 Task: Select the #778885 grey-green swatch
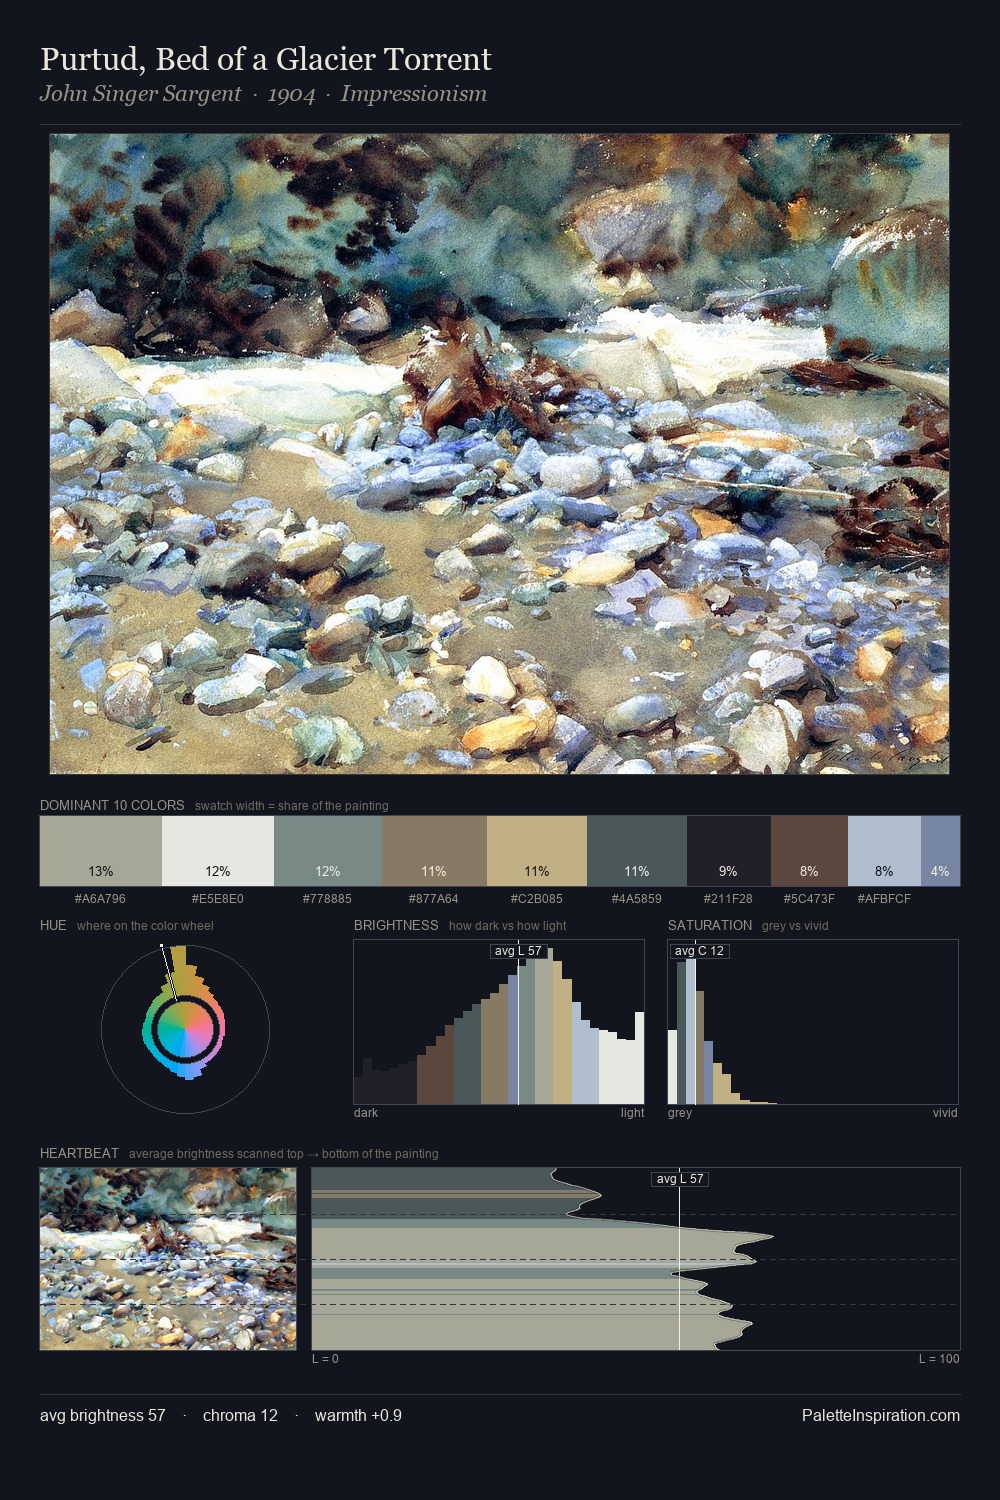[328, 851]
